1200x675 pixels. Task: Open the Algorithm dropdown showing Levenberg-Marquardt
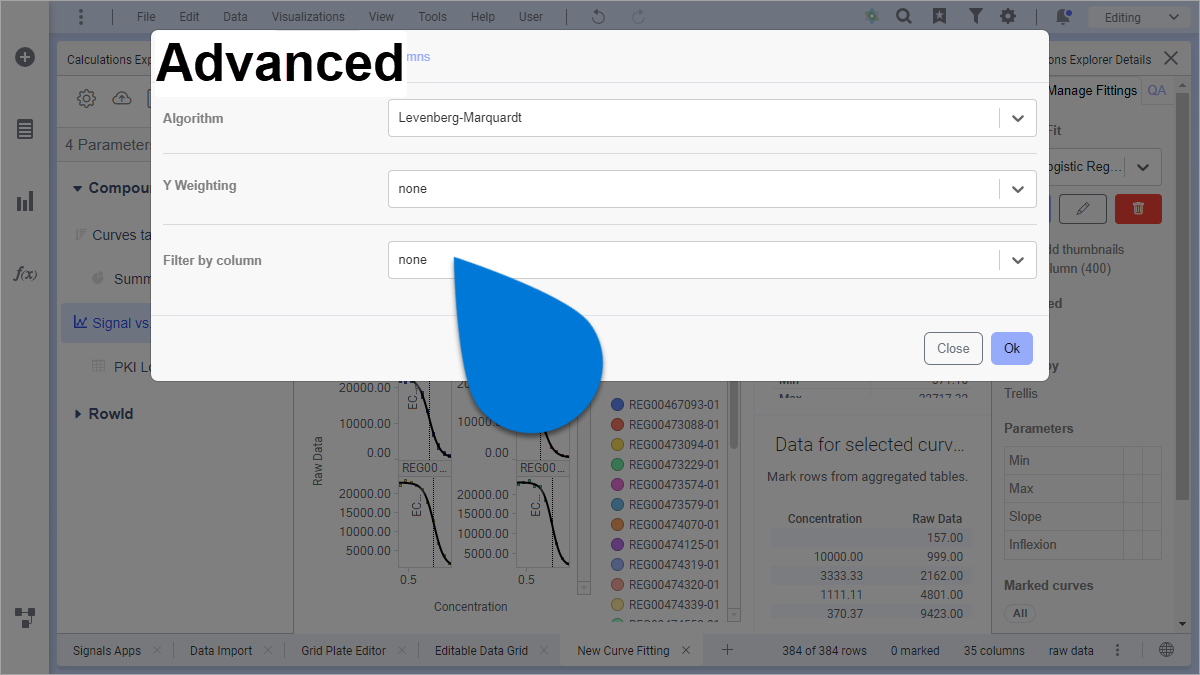(711, 118)
